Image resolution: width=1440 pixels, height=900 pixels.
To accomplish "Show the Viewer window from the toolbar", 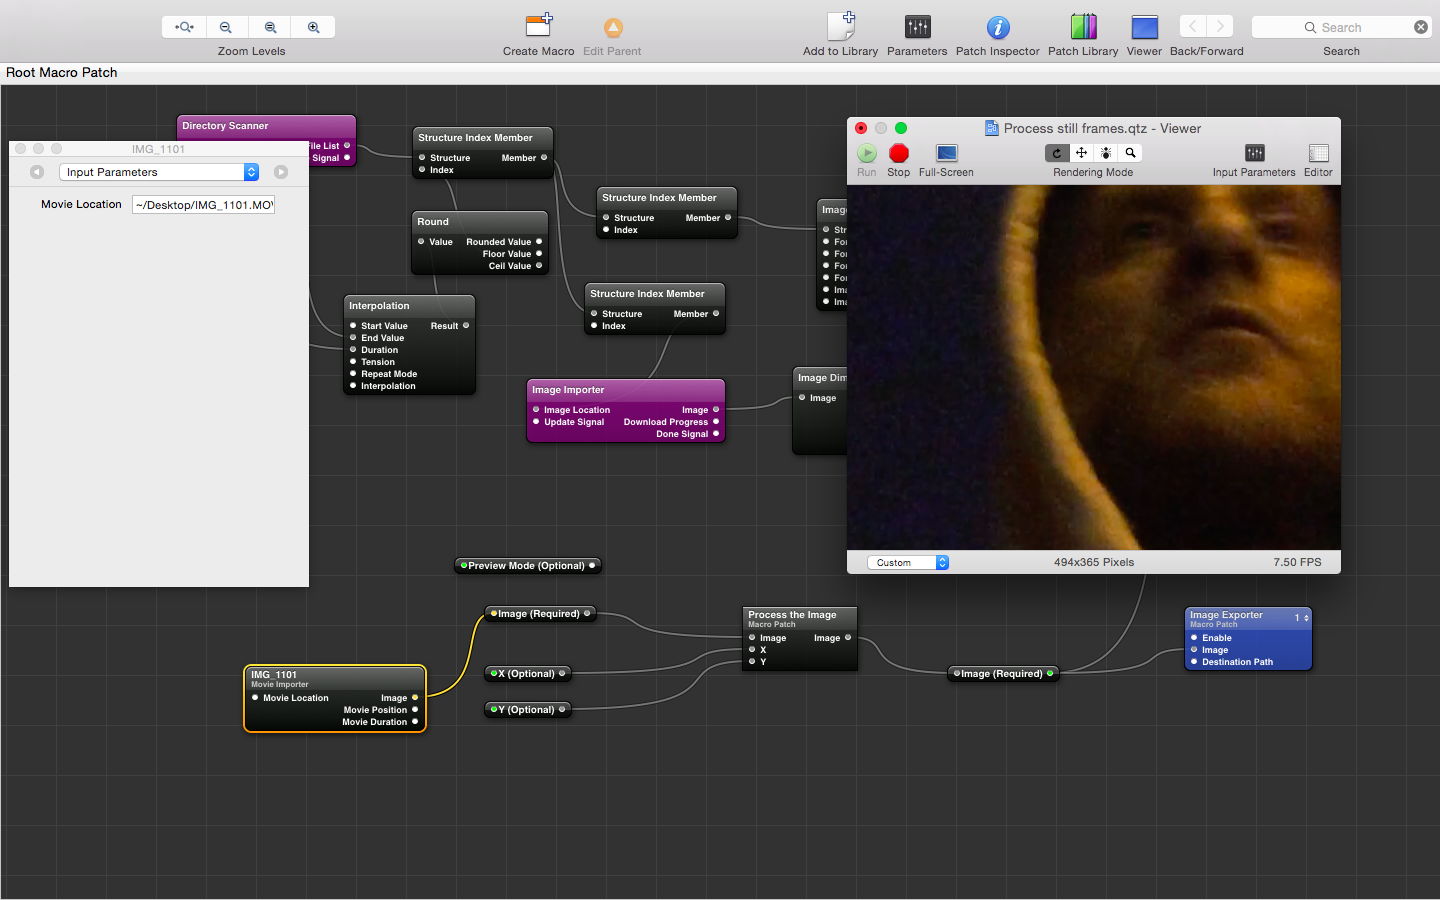I will (1145, 27).
